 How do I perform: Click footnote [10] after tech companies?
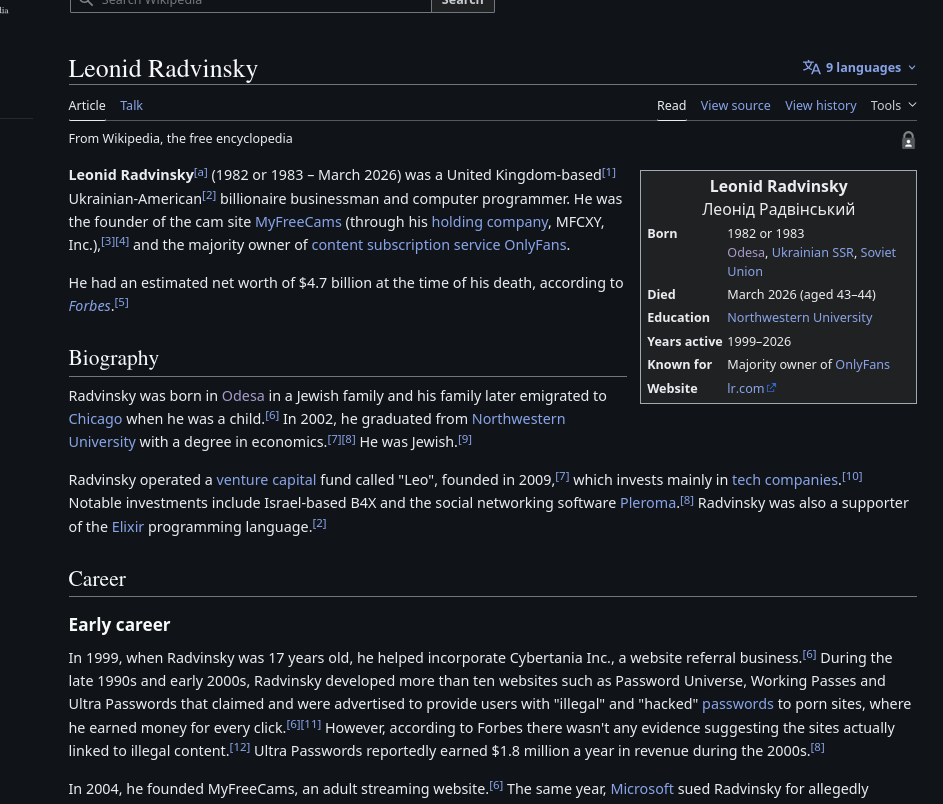pos(852,476)
